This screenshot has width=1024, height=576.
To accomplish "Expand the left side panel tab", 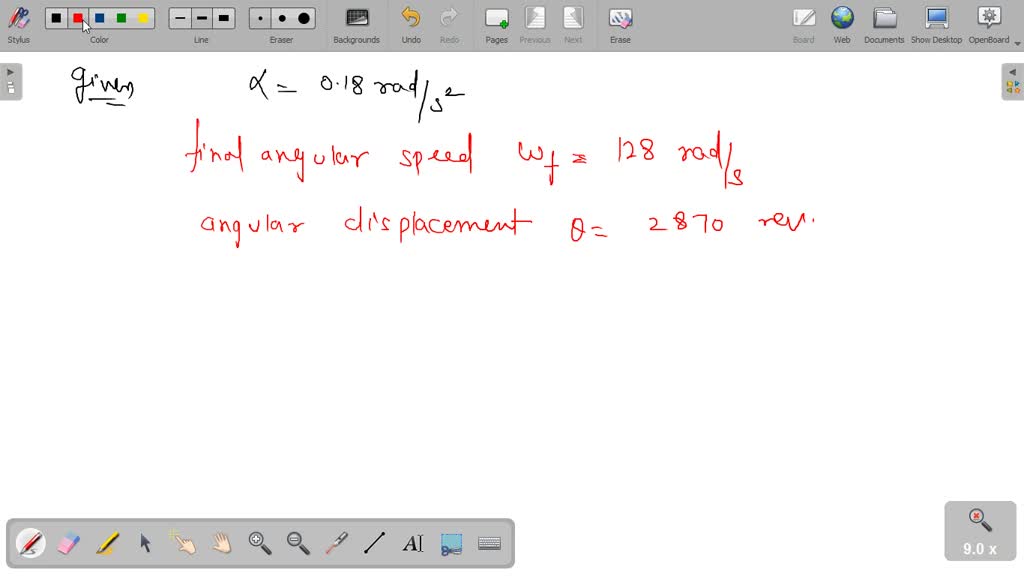I will [x=10, y=82].
